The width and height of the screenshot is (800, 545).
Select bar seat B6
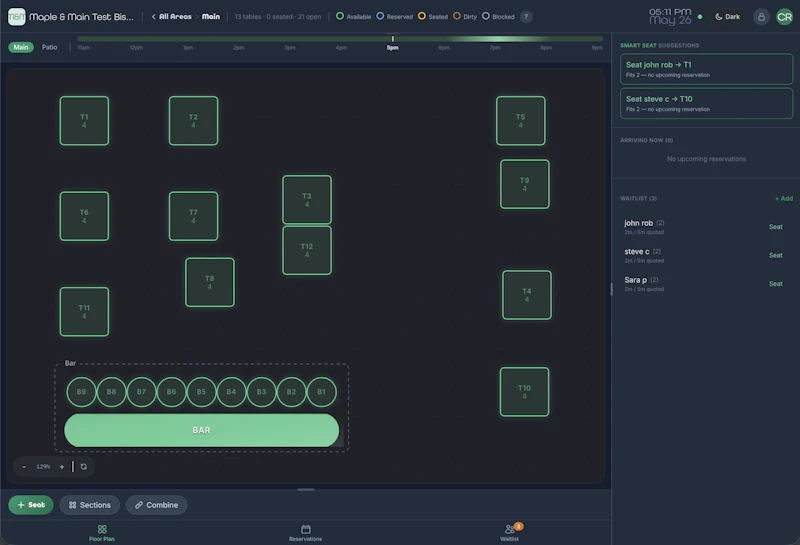(x=171, y=392)
